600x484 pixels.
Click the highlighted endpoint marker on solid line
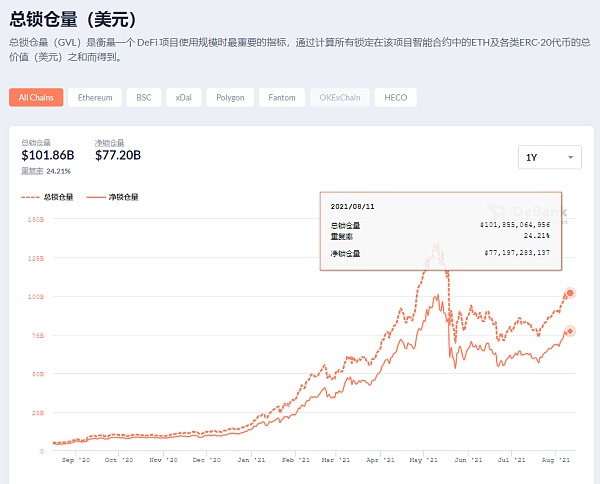[570, 331]
